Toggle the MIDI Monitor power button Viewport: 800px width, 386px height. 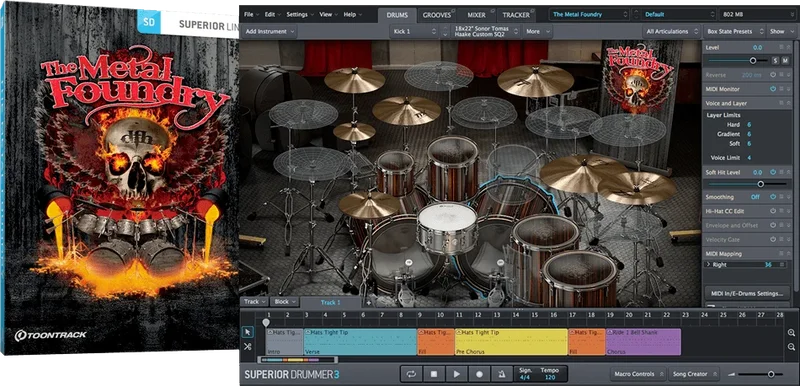pos(773,89)
